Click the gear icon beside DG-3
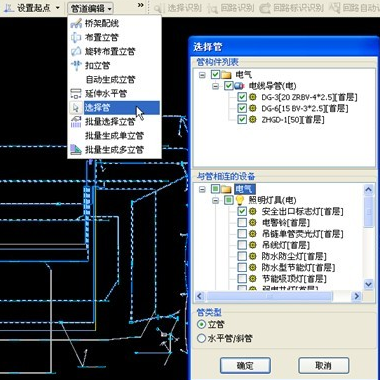Screen dimensions: 380x380 tap(253, 97)
